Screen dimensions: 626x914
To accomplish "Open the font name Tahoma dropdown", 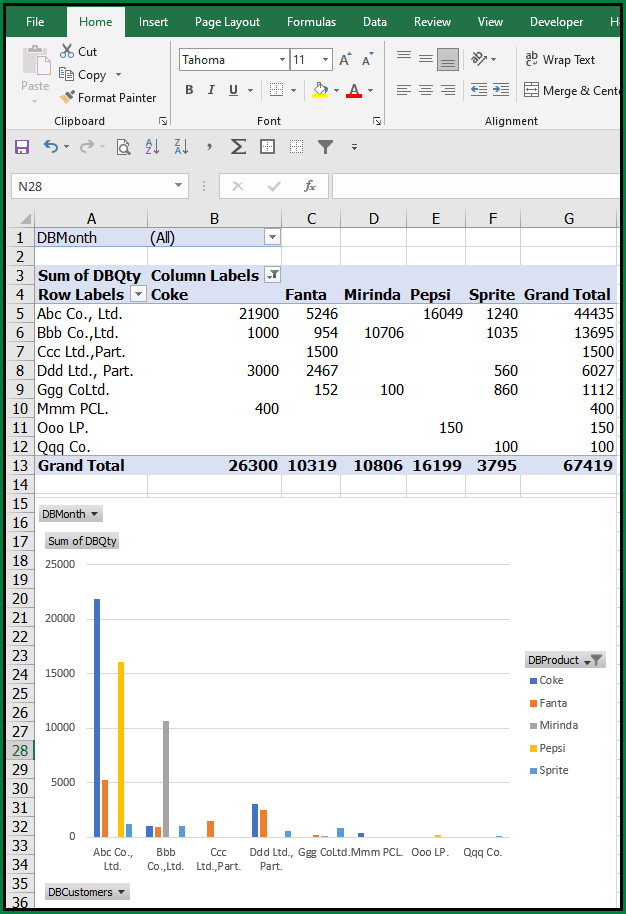I will 282,59.
